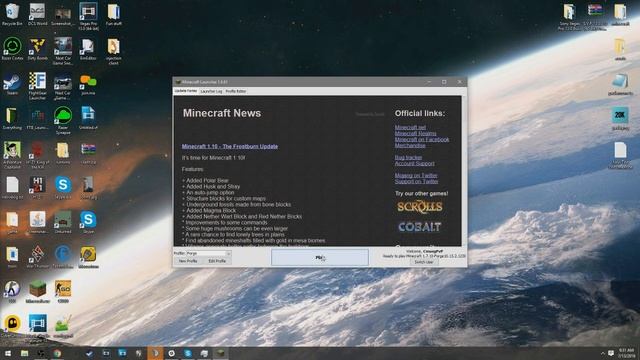
Task: Open the Mojang on Twitter link
Action: [416, 176]
